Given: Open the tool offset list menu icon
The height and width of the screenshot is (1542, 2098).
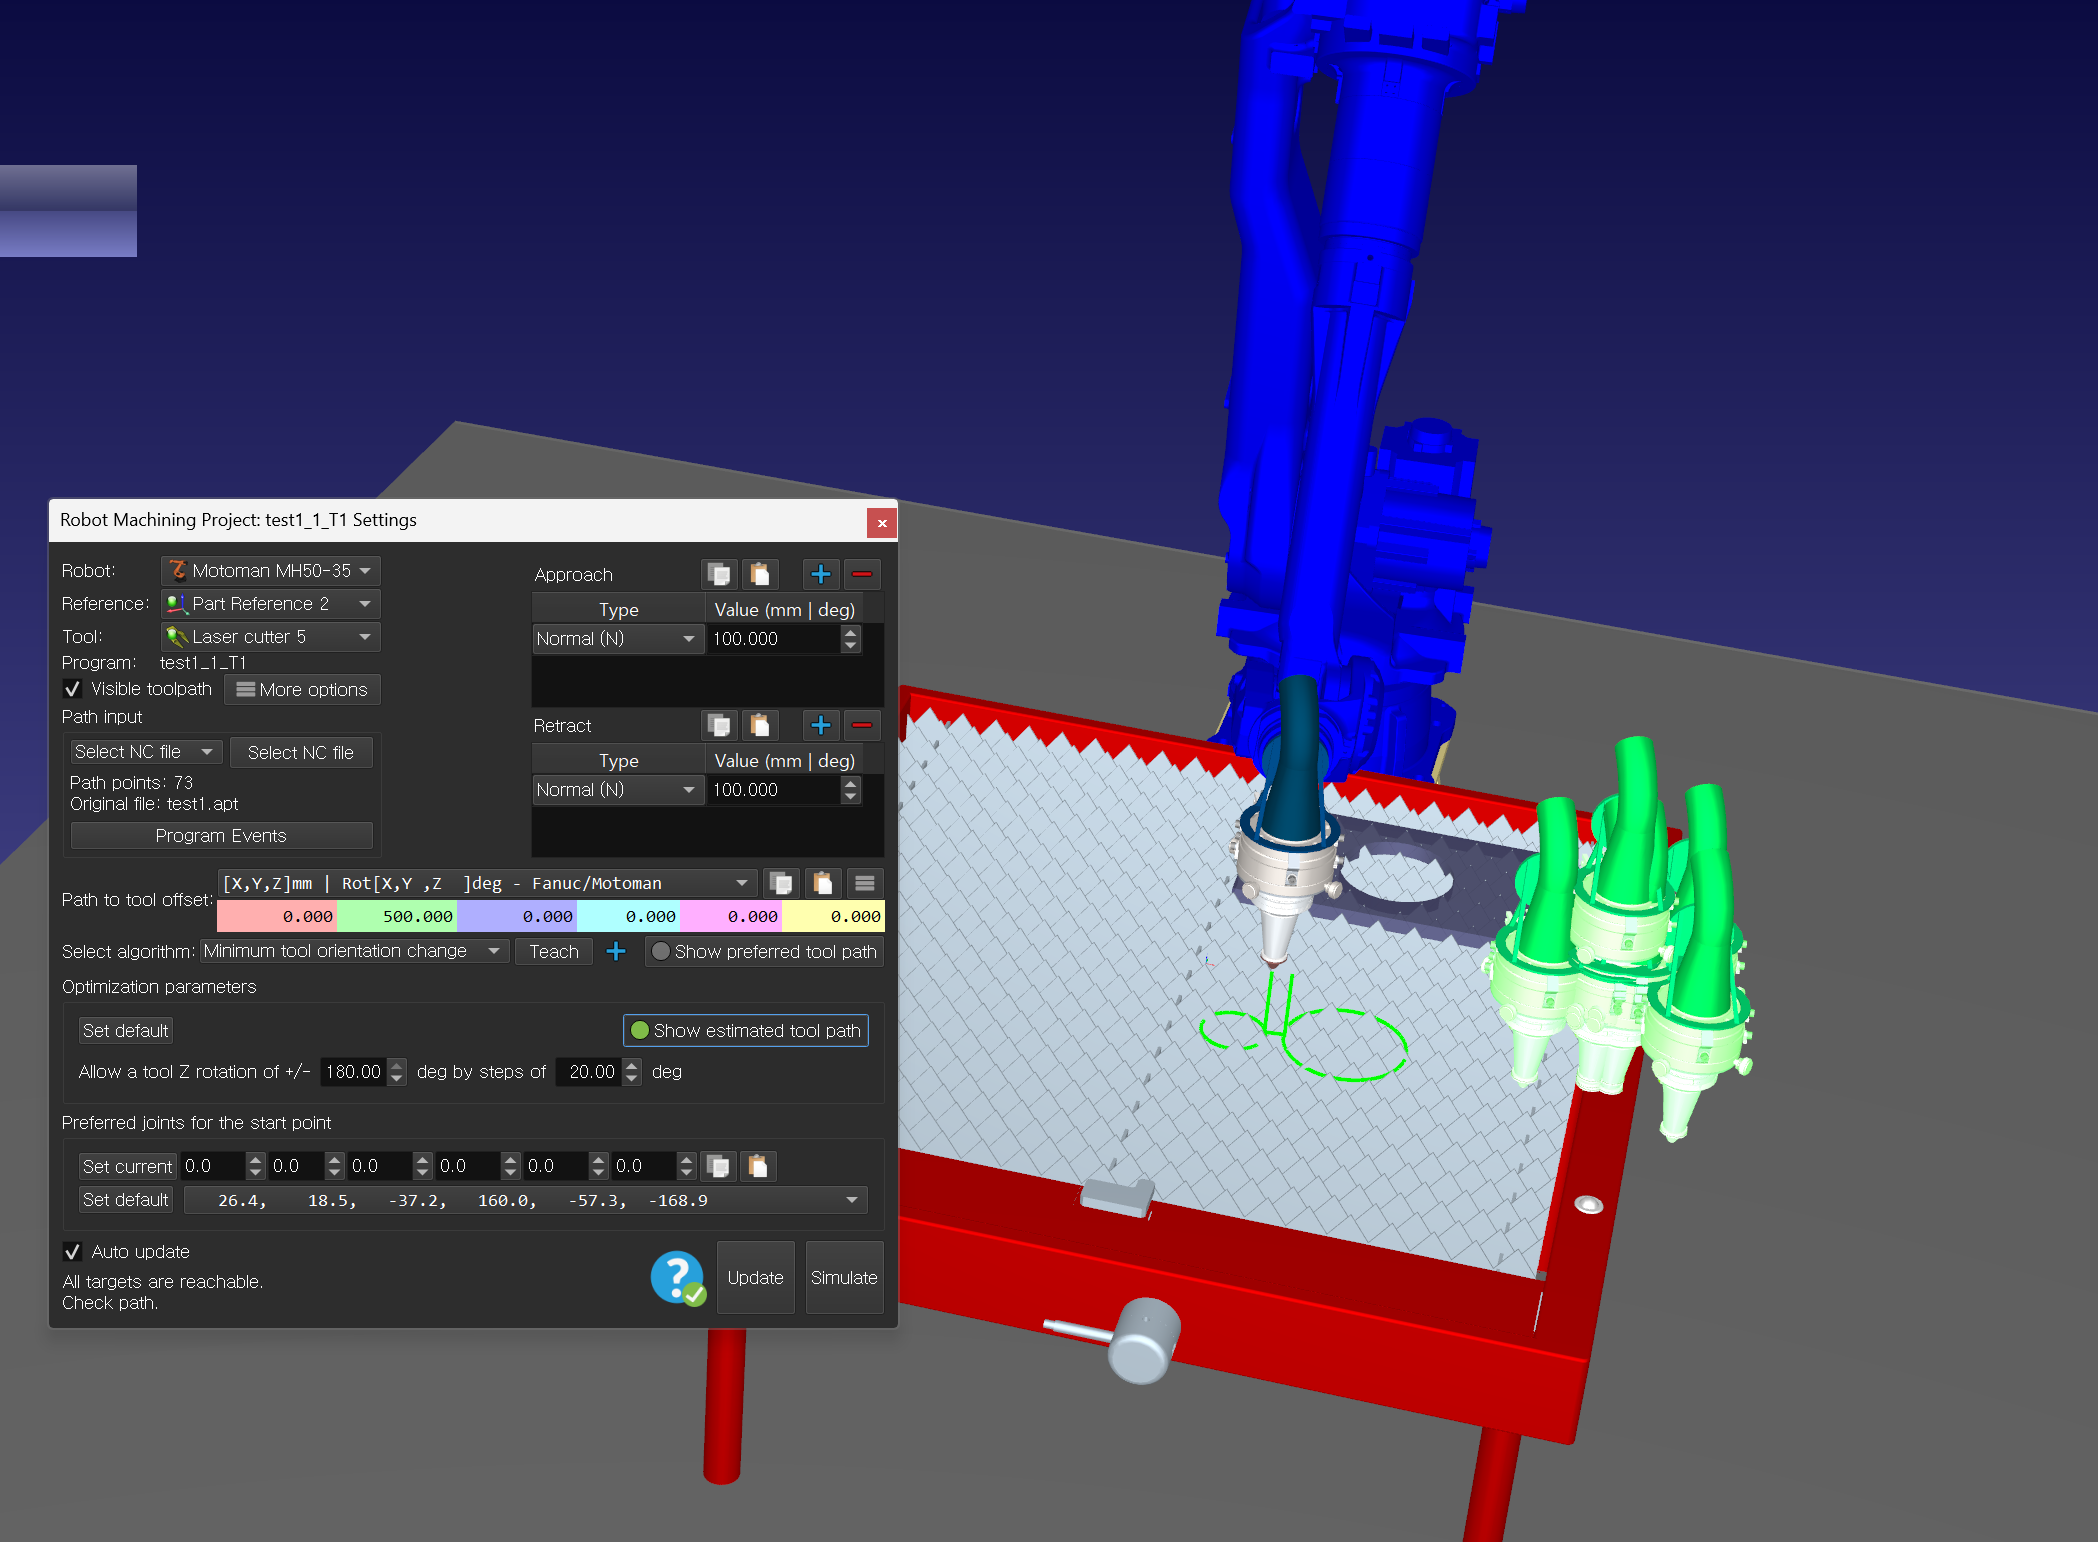Looking at the screenshot, I should tap(865, 883).
